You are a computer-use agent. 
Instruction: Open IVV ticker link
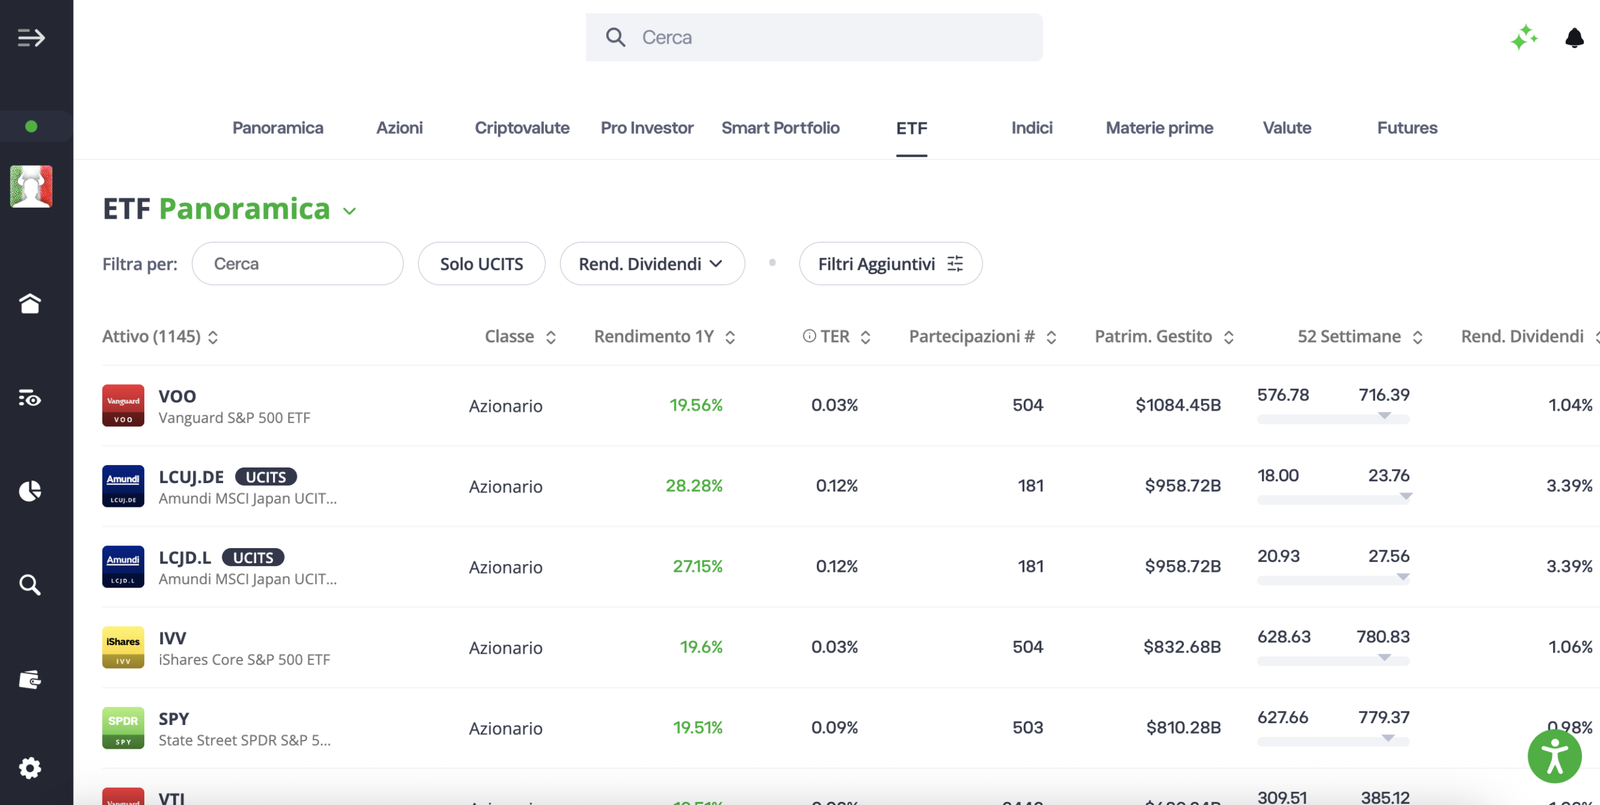[x=172, y=638]
